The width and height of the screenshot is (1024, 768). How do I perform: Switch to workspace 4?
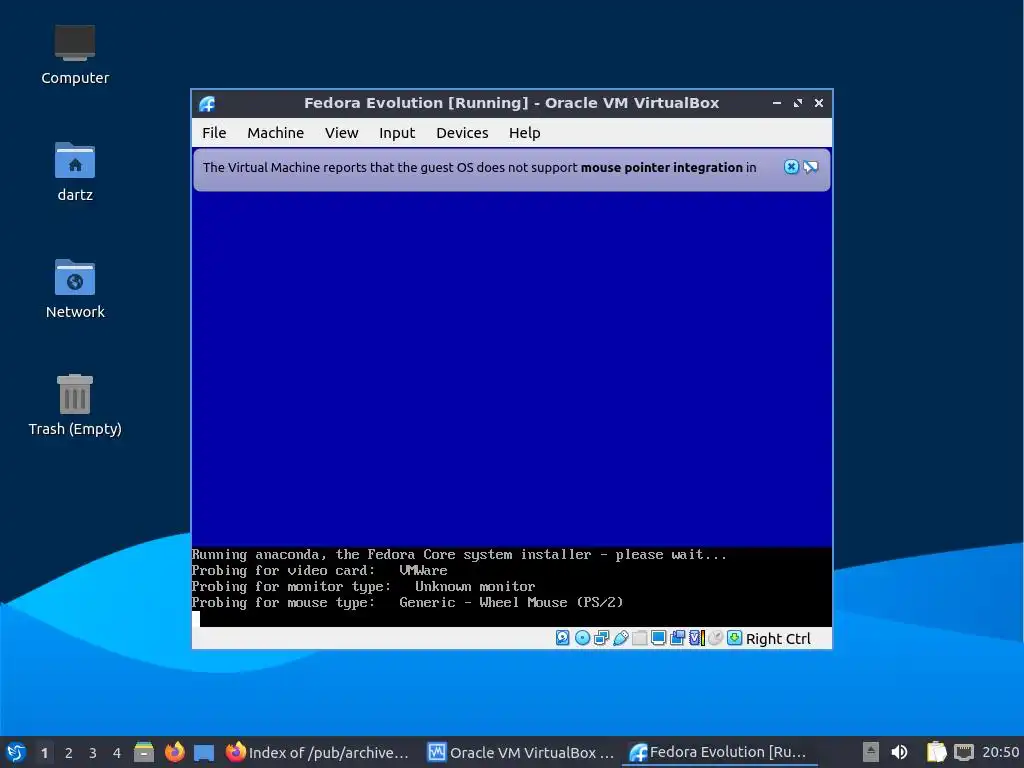click(117, 752)
